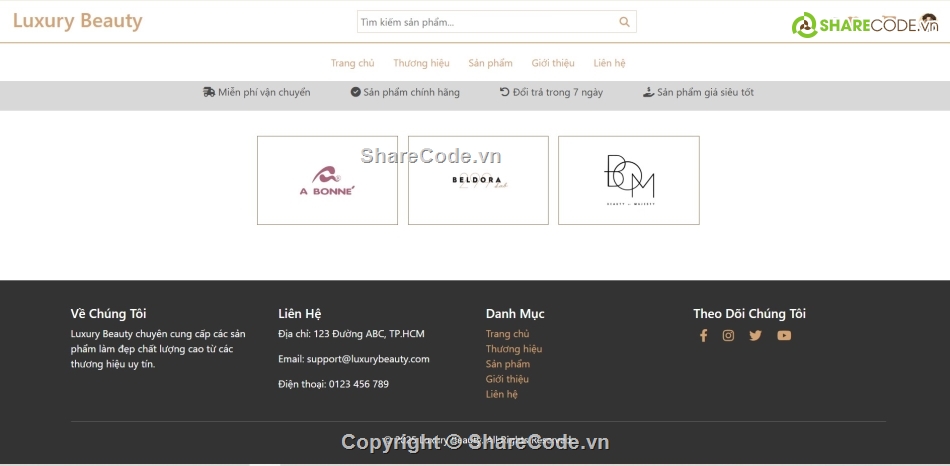This screenshot has width=950, height=466.
Task: Click text 'Sản phẩm giá siêu tốt'
Action: click(x=706, y=92)
